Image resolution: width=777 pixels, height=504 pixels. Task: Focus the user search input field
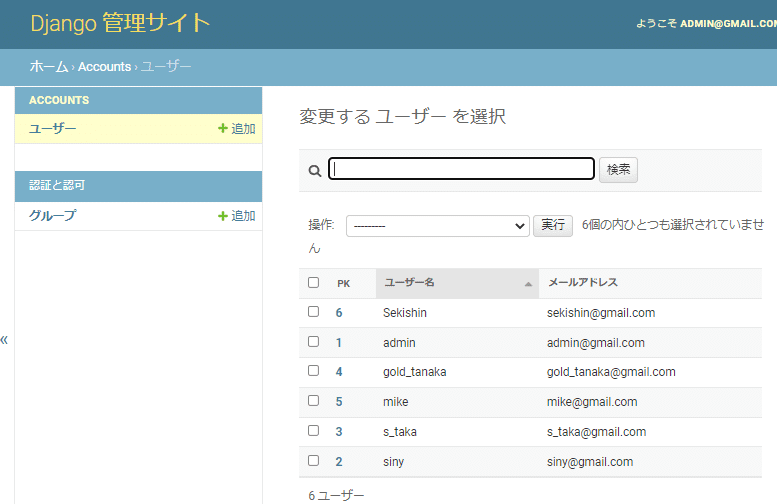pyautogui.click(x=461, y=168)
